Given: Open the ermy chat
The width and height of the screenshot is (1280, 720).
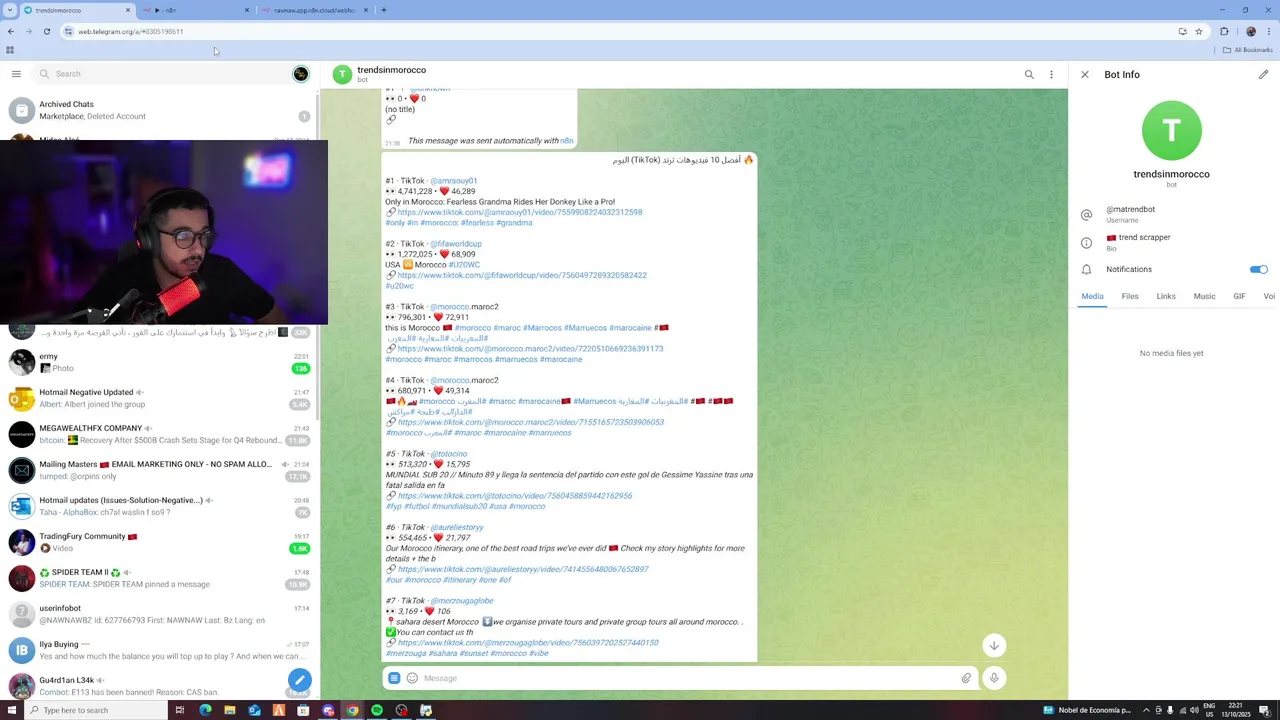Looking at the screenshot, I should (x=160, y=362).
